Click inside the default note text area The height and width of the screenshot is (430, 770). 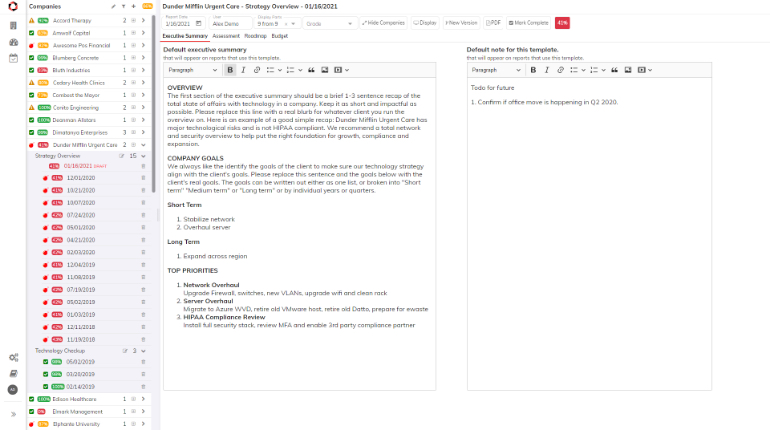[x=589, y=234]
